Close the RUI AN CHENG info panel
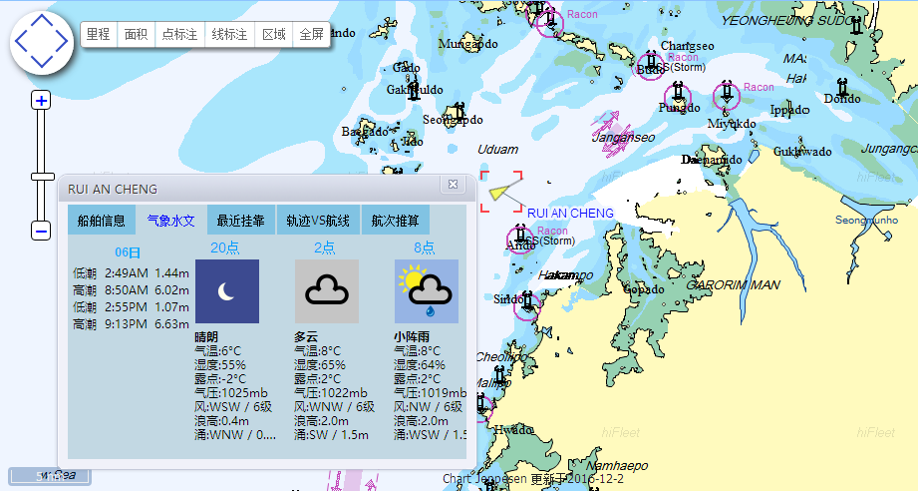 453,185
